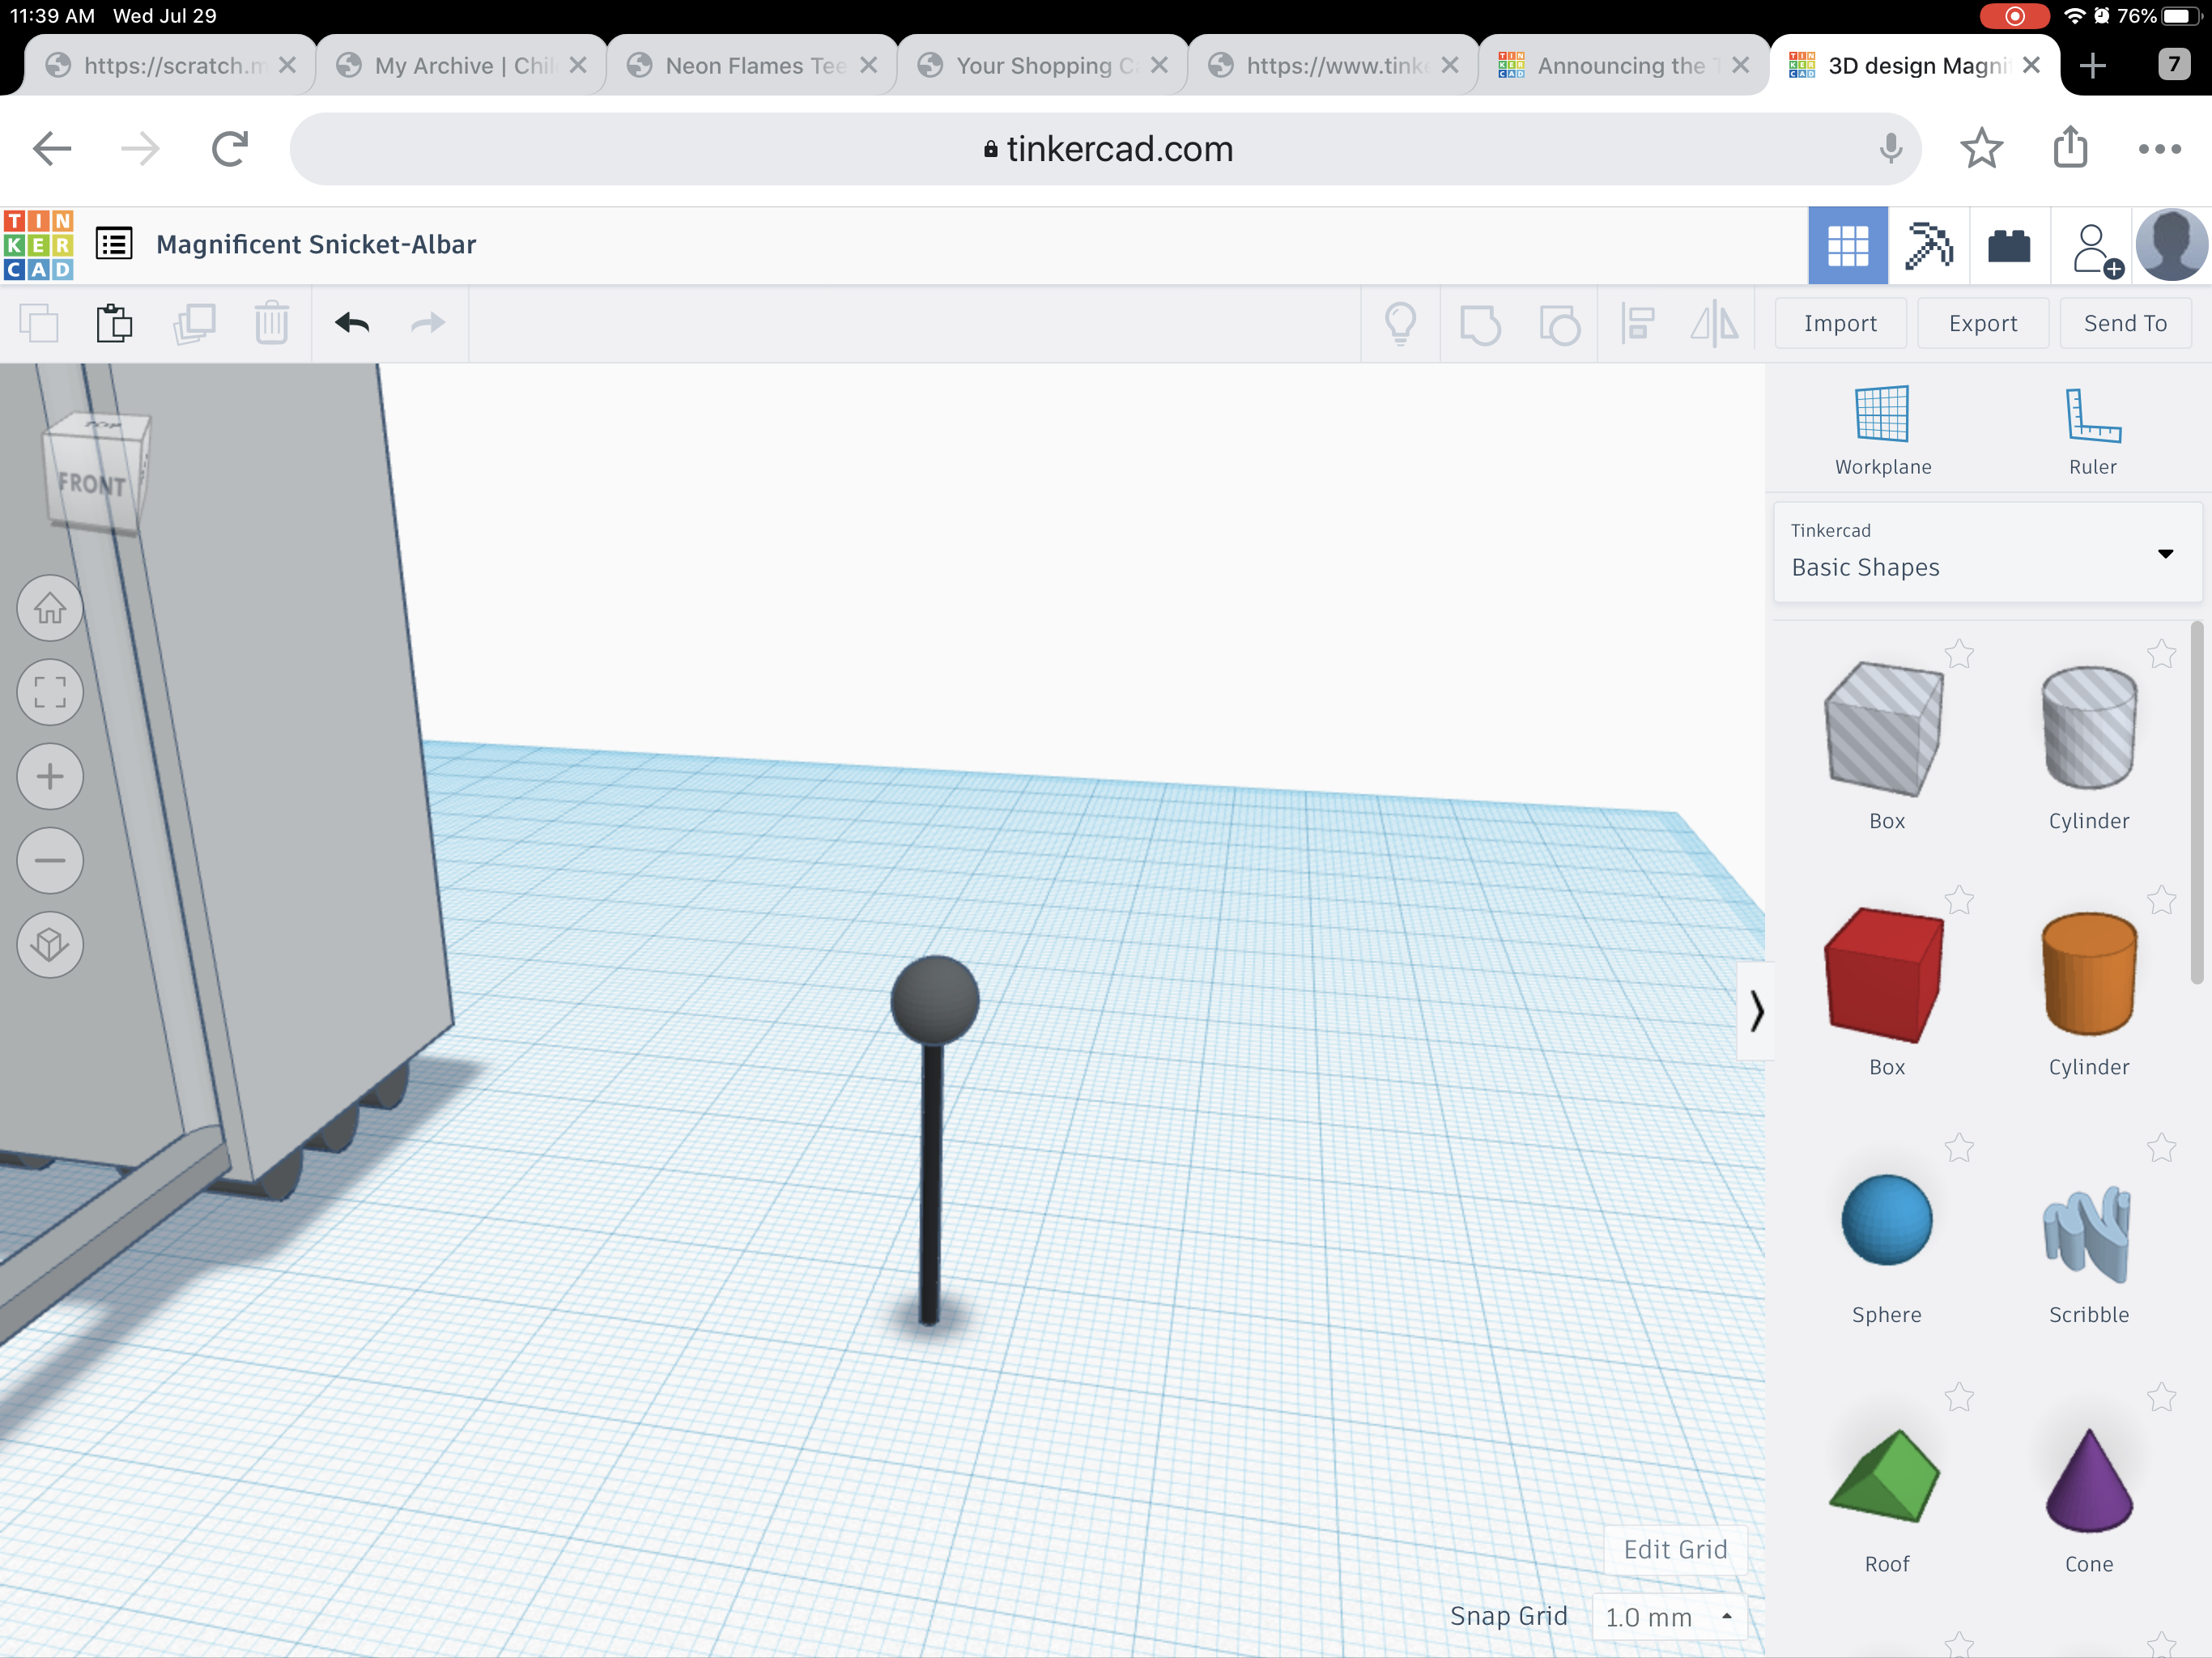The image size is (2212, 1658).
Task: Click the Show all lightbulb icon
Action: (1400, 323)
